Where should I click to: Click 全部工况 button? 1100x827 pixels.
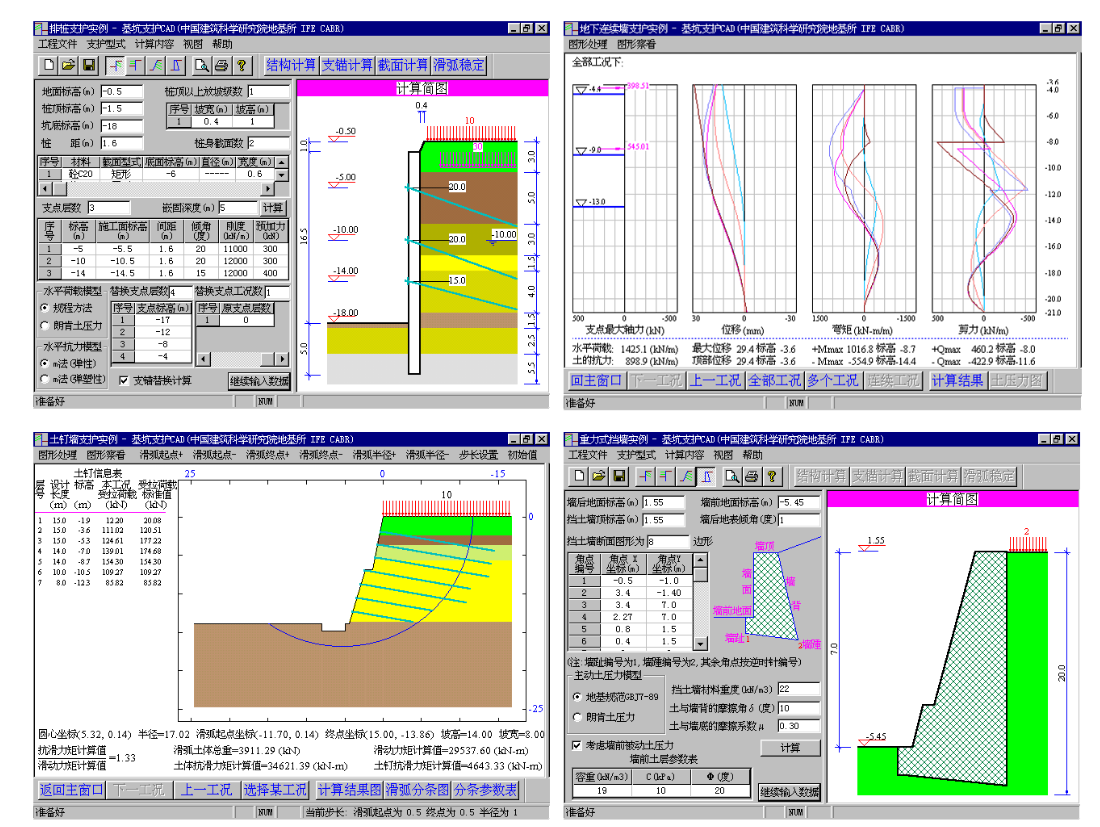[774, 380]
